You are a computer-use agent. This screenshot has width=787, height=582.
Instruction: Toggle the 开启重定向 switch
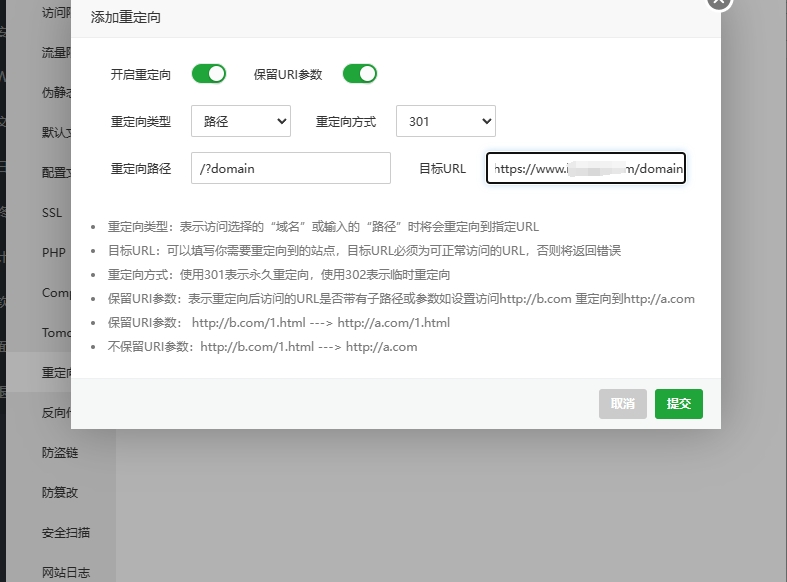pyautogui.click(x=209, y=74)
